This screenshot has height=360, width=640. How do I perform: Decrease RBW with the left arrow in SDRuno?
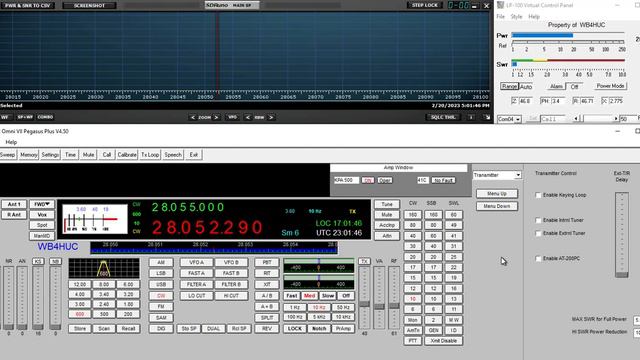pyautogui.click(x=248, y=118)
